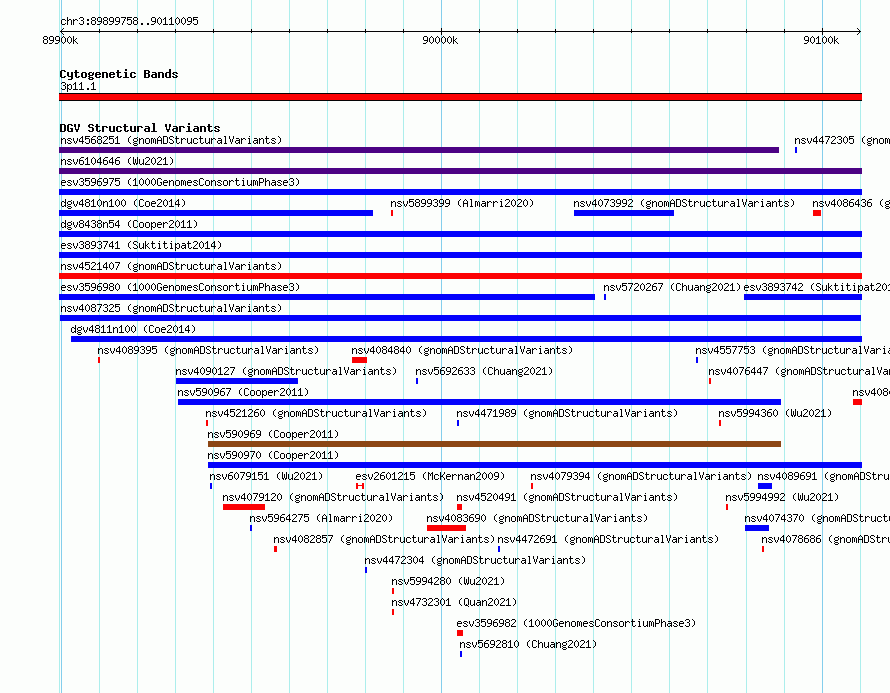
Task: Open nsv5994360 (Wu2021) label
Action: tap(775, 413)
